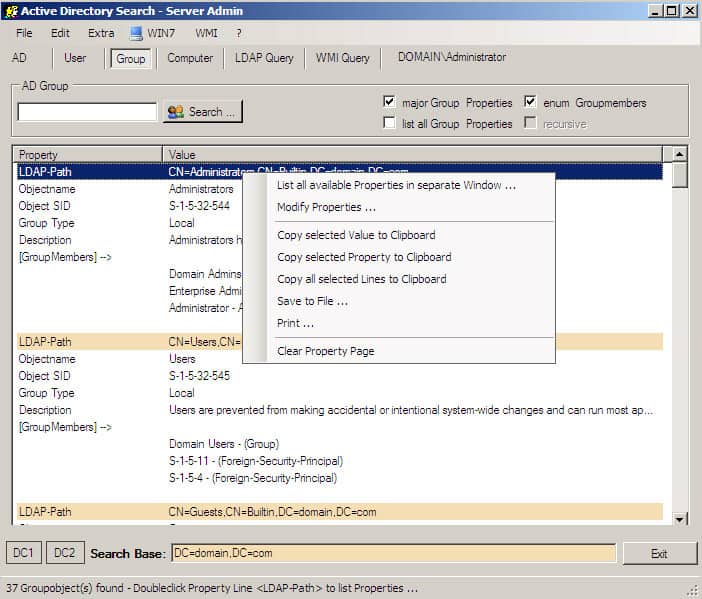Uncheck enum Groupmembers checkbox
This screenshot has height=599, width=702.
[531, 103]
